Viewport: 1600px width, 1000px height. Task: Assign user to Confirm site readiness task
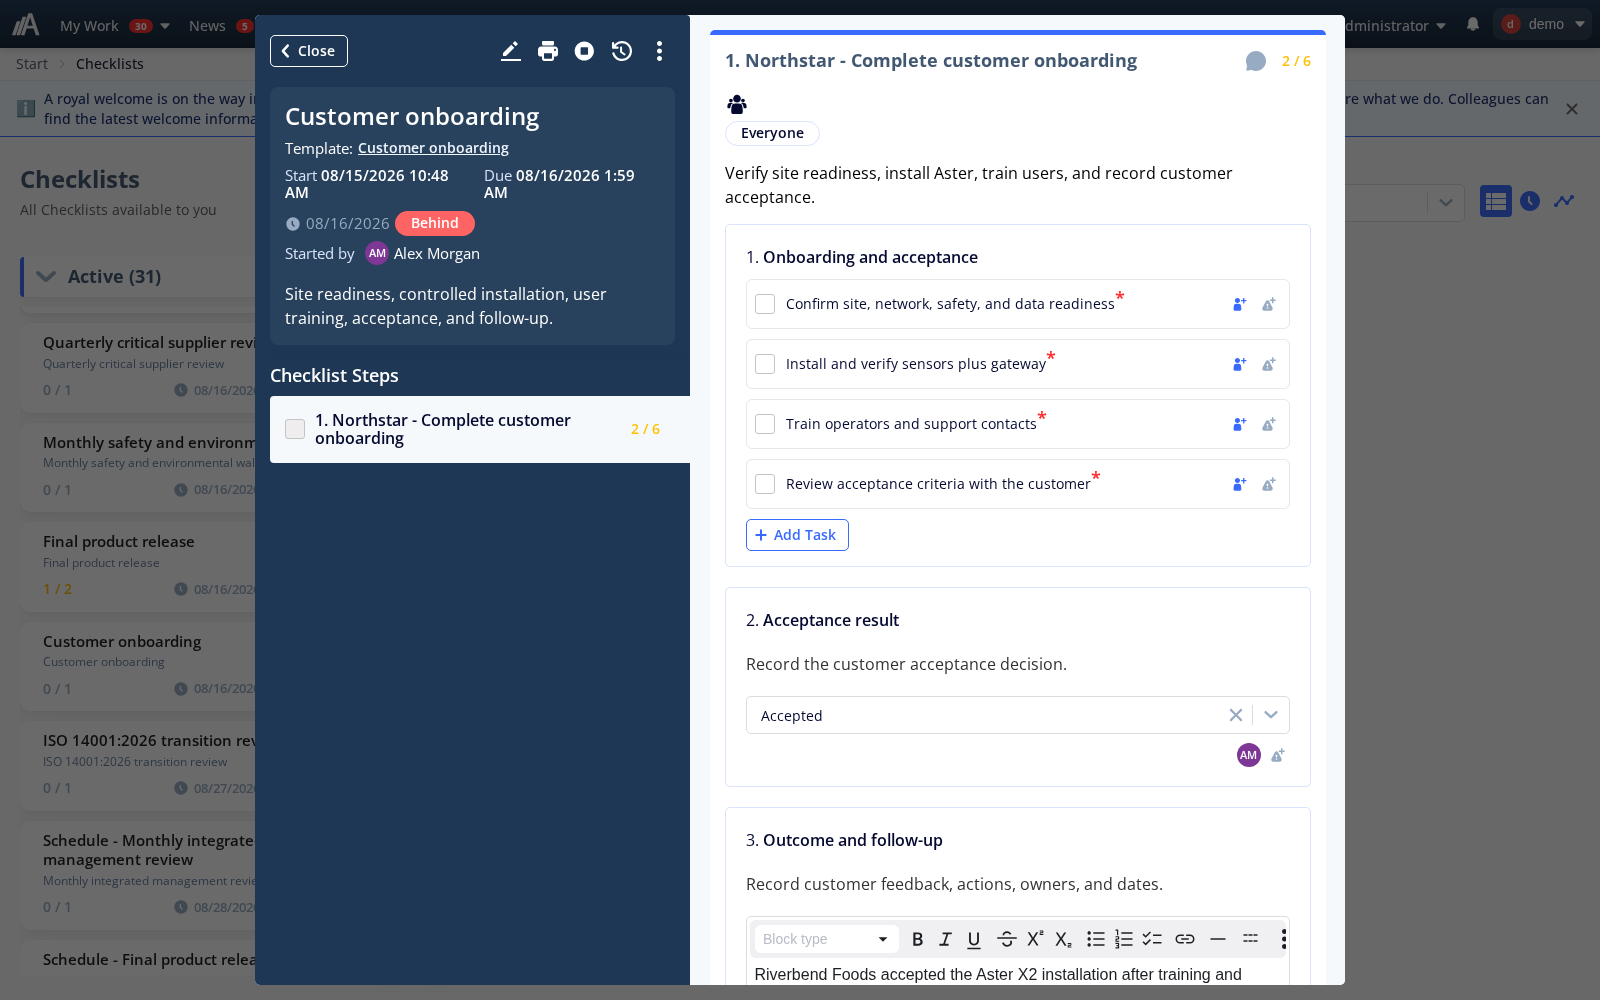tap(1240, 304)
